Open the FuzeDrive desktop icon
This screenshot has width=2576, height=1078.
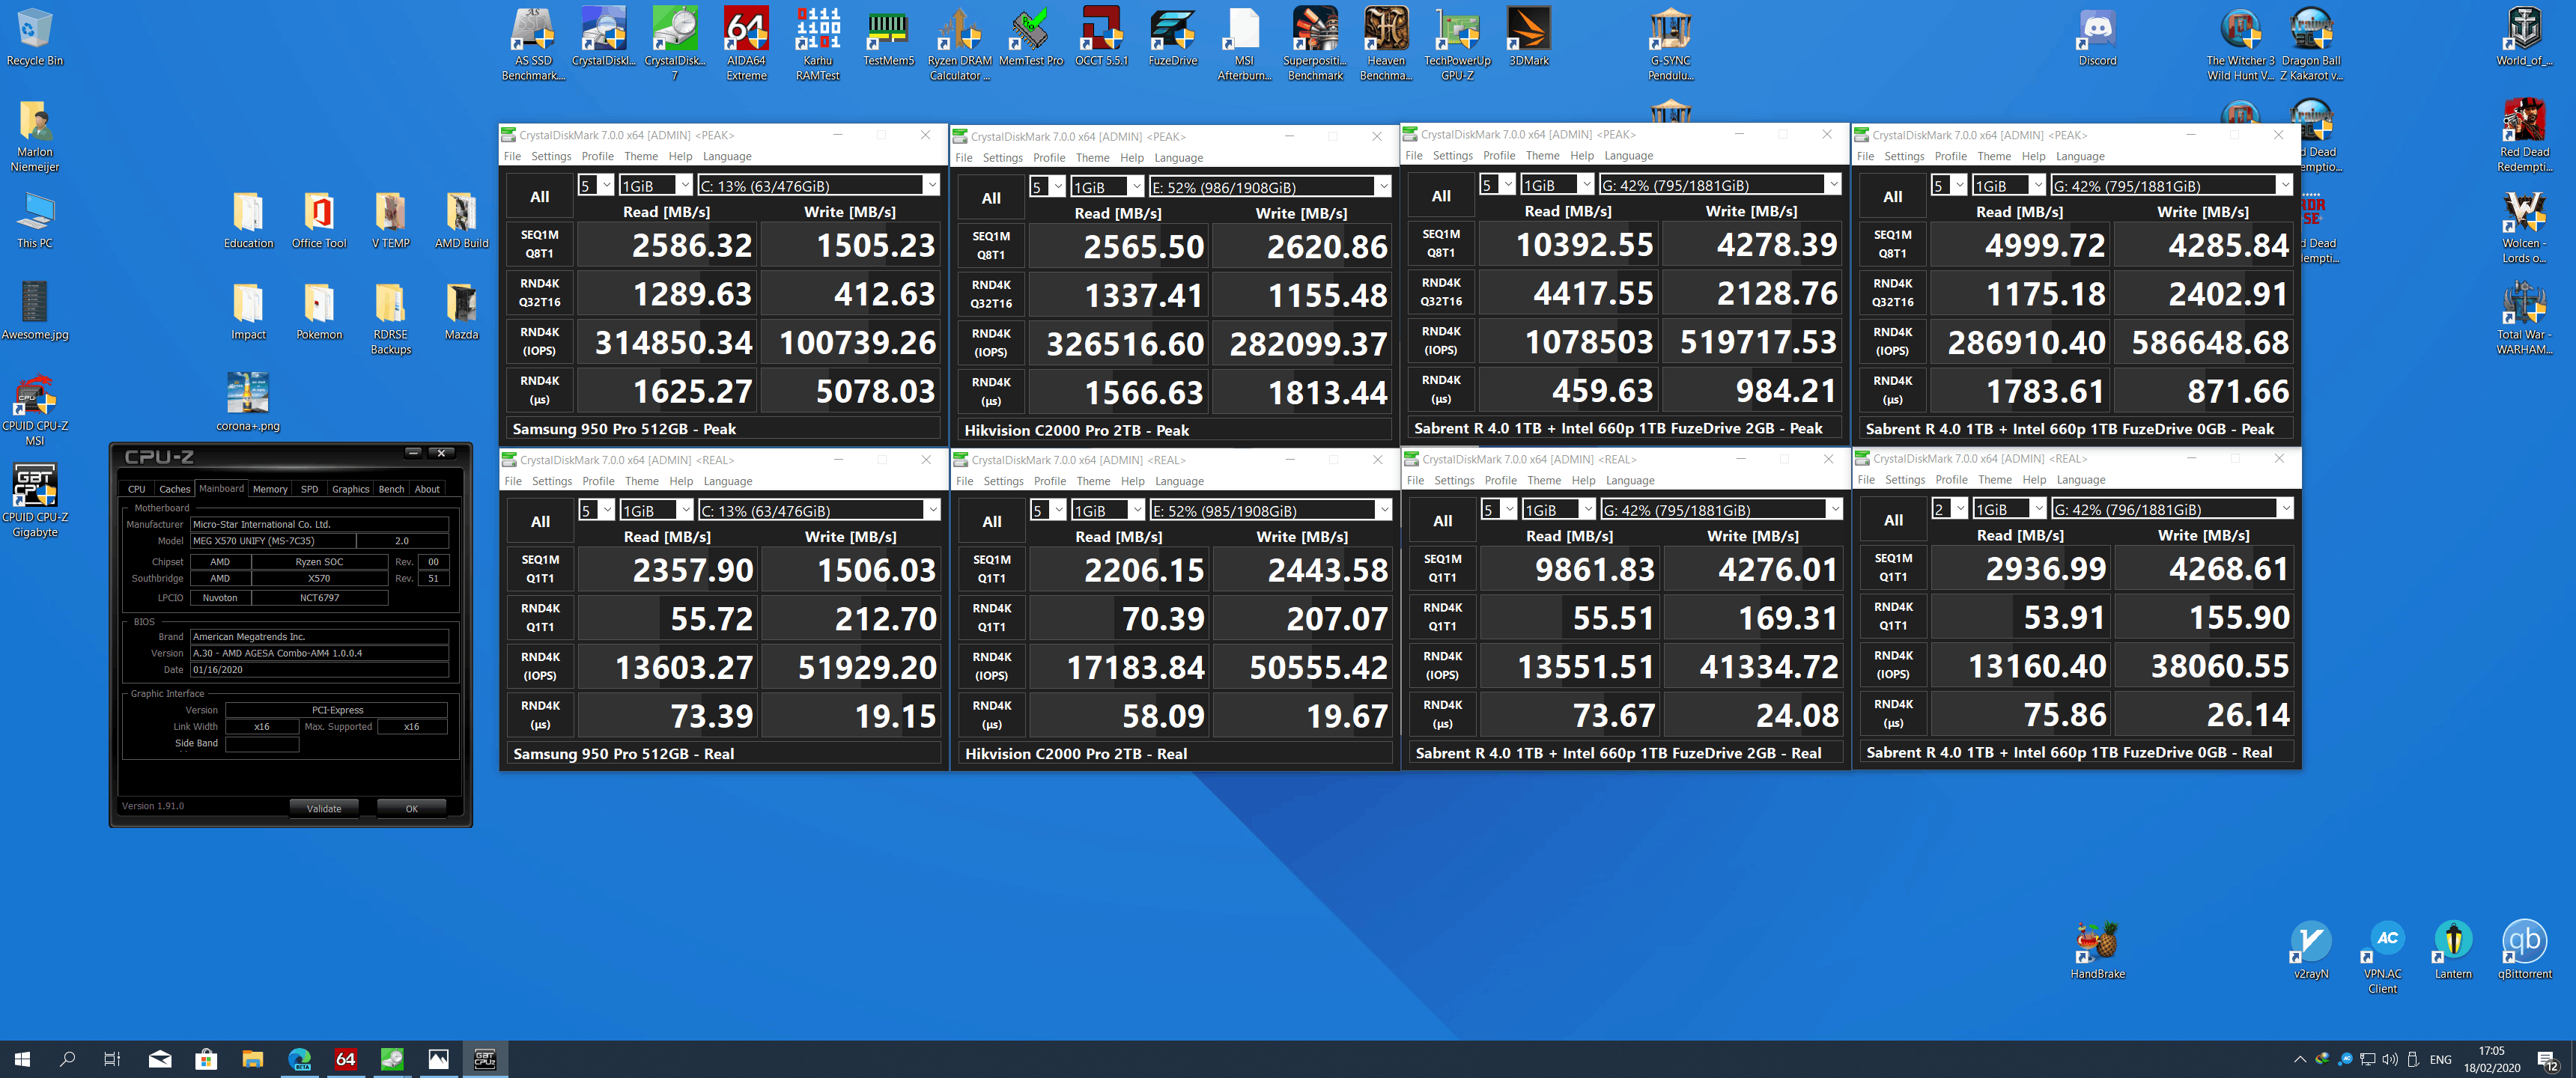(1172, 30)
